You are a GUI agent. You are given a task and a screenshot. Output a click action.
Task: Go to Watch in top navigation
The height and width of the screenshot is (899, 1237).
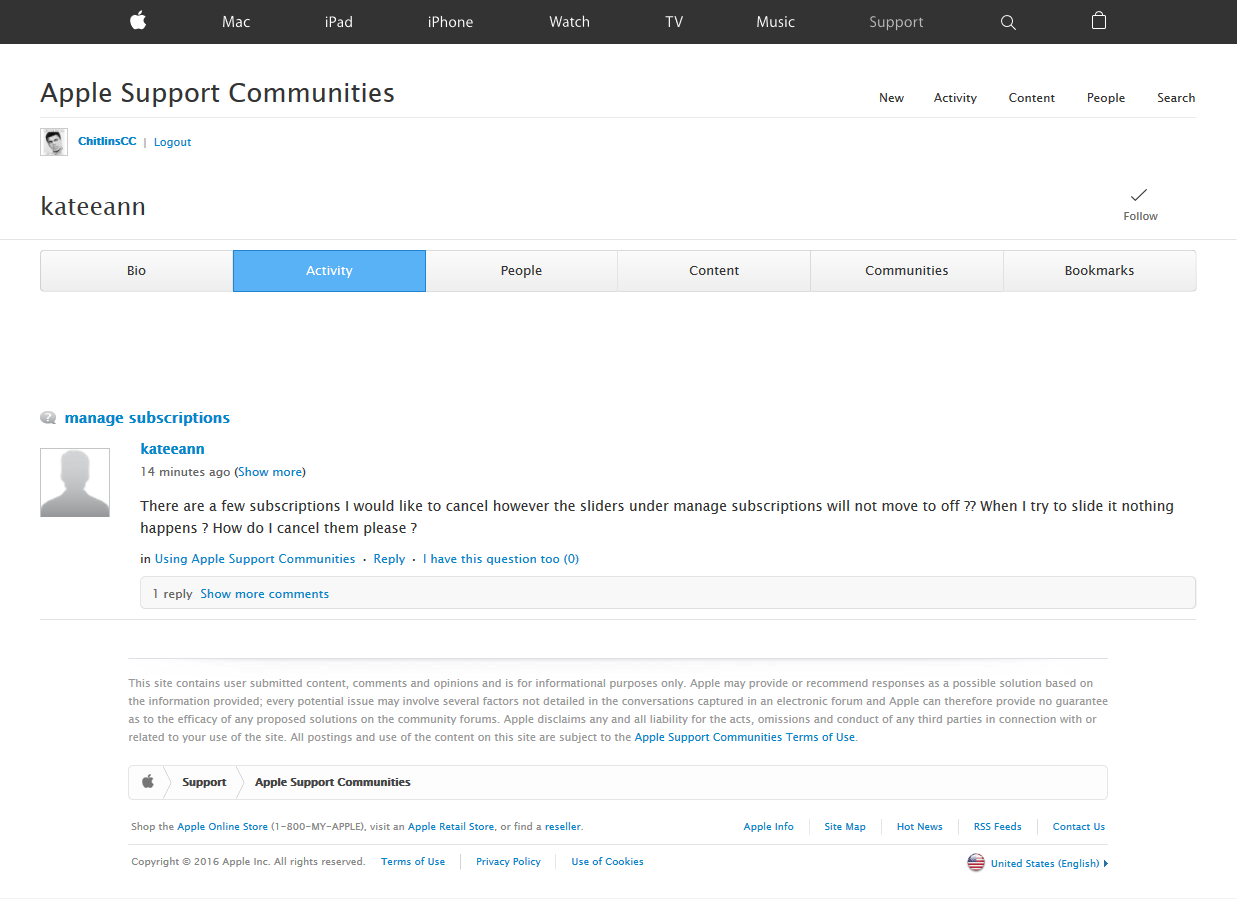coord(570,22)
